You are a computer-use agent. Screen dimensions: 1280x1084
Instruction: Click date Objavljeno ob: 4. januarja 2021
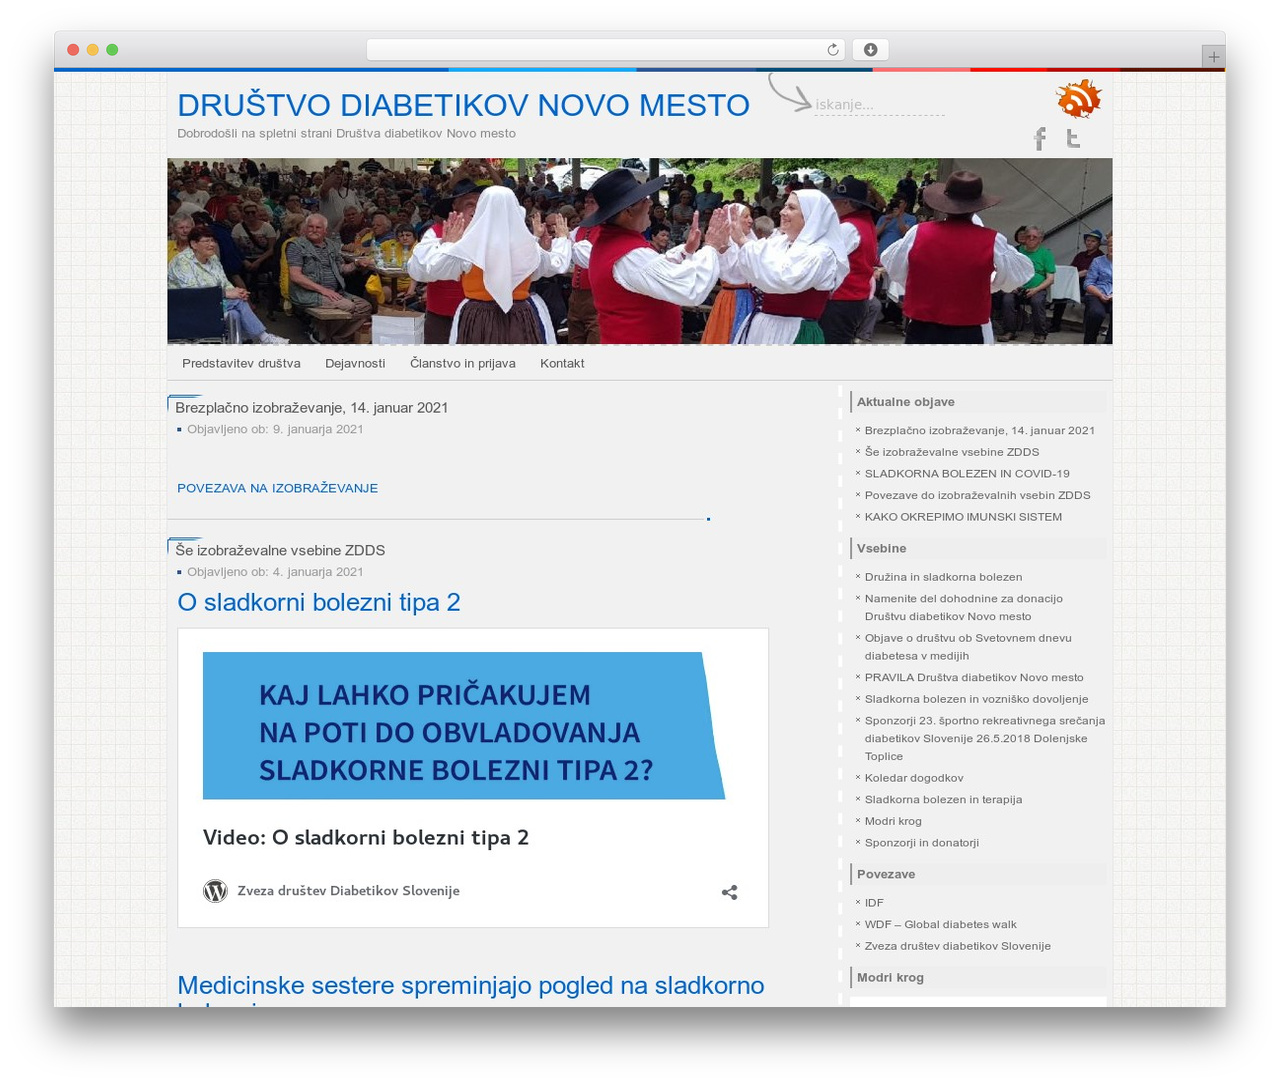point(275,572)
